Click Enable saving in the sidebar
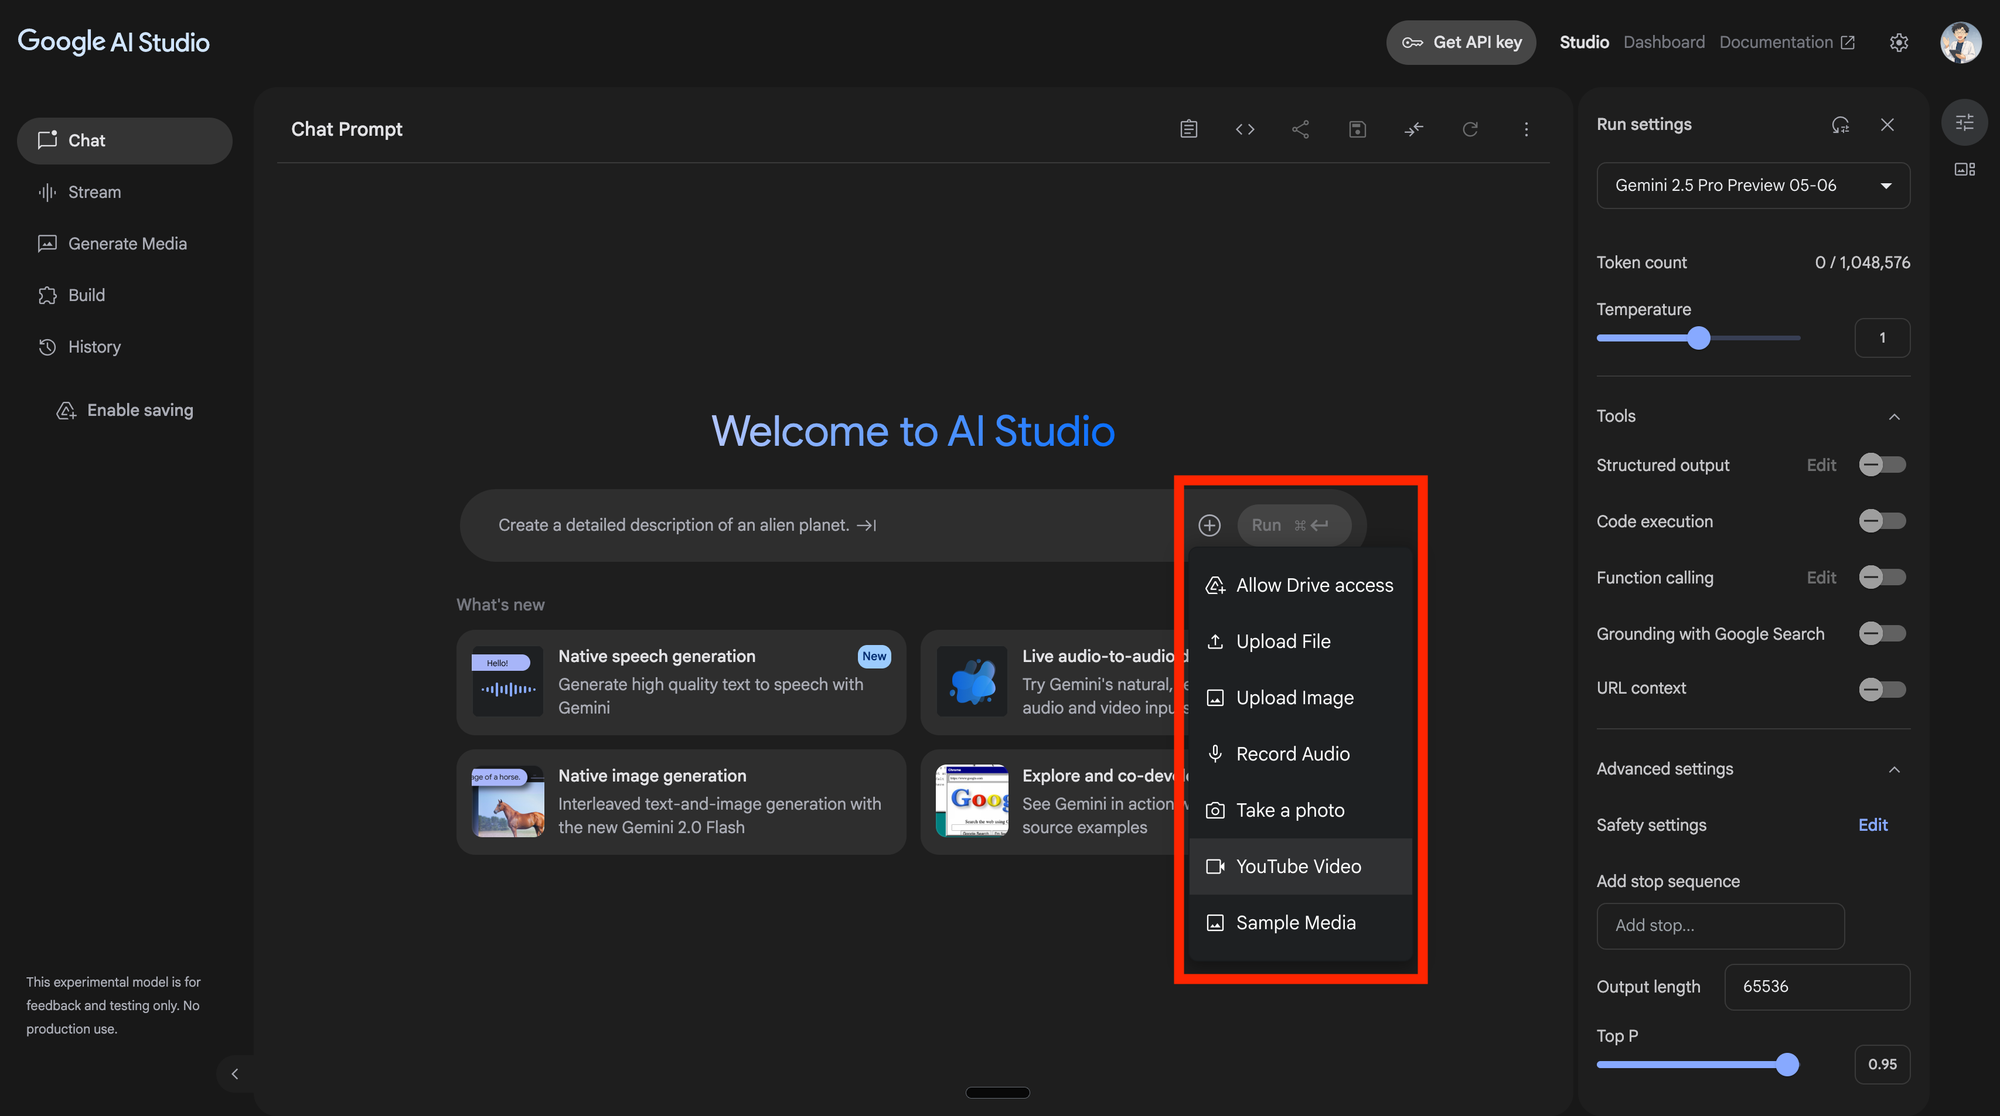Screen dimensions: 2000x1116 pos(125,410)
